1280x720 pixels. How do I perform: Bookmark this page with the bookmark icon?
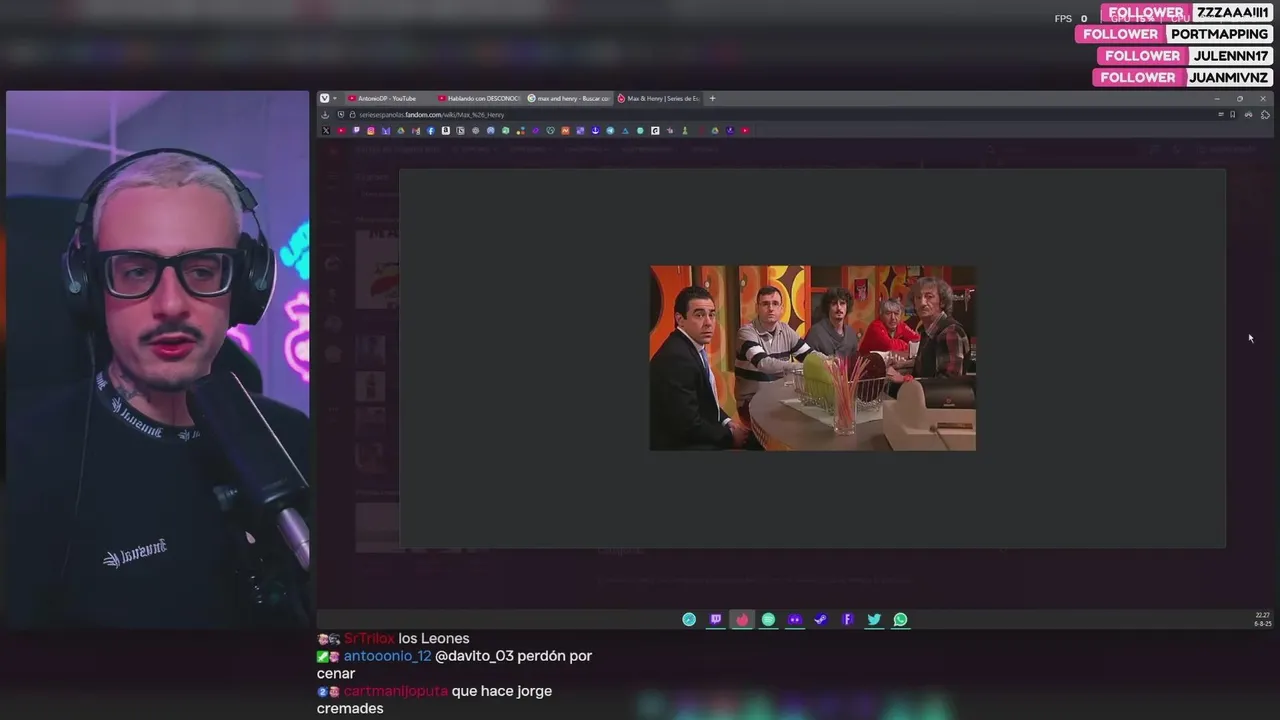point(1232,115)
